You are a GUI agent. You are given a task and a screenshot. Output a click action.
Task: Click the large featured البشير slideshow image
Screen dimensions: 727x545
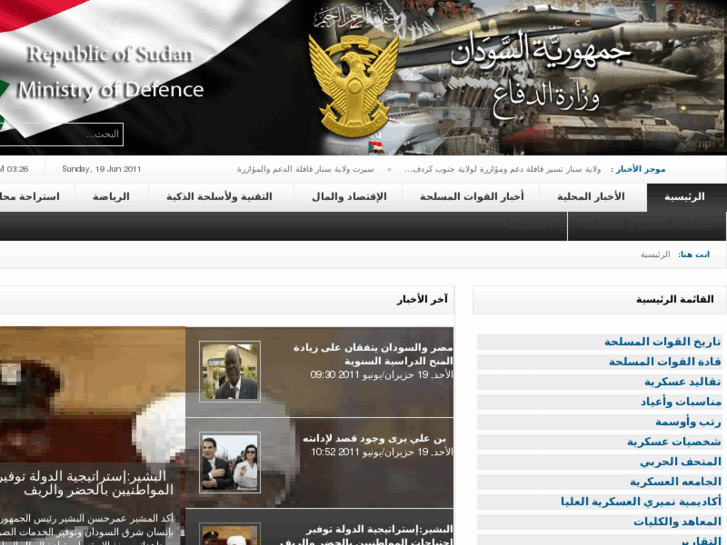(x=93, y=436)
